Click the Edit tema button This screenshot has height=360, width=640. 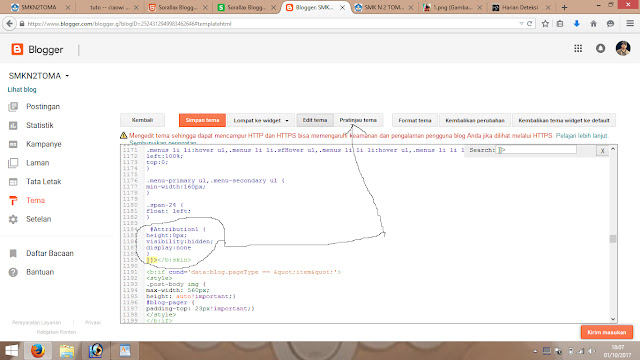click(315, 120)
